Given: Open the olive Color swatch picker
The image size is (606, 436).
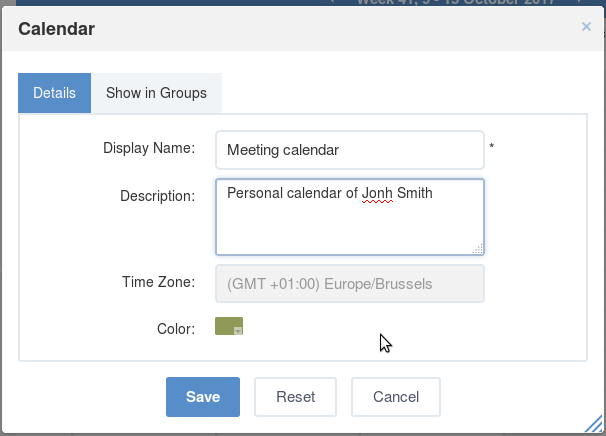Looking at the screenshot, I should pos(229,326).
